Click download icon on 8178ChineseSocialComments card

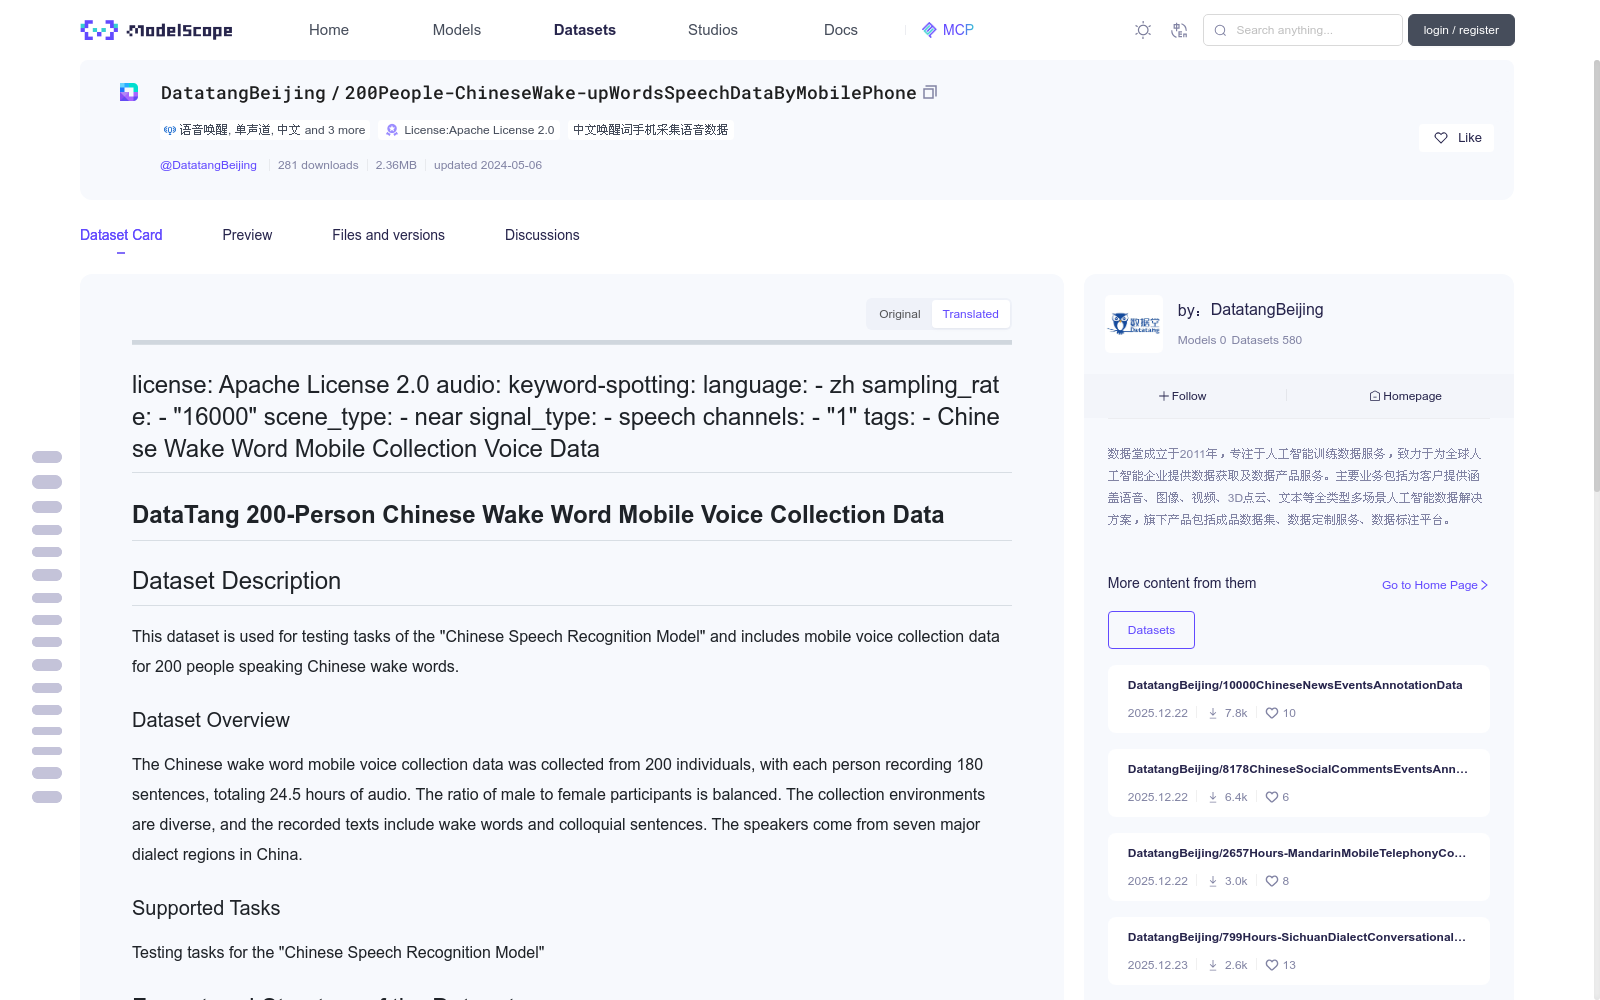[x=1213, y=797]
